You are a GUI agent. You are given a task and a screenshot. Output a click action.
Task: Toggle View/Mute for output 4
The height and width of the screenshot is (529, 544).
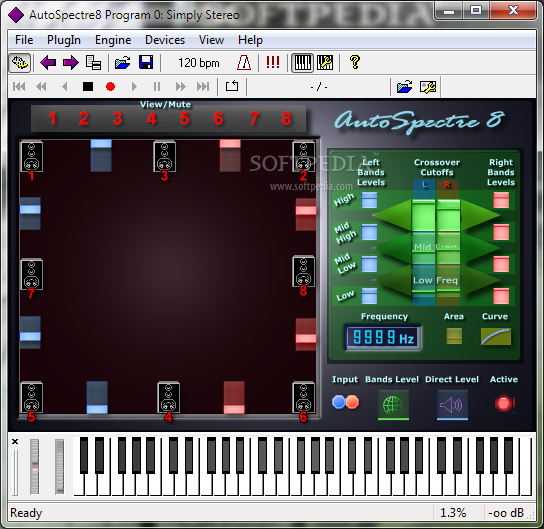151,119
